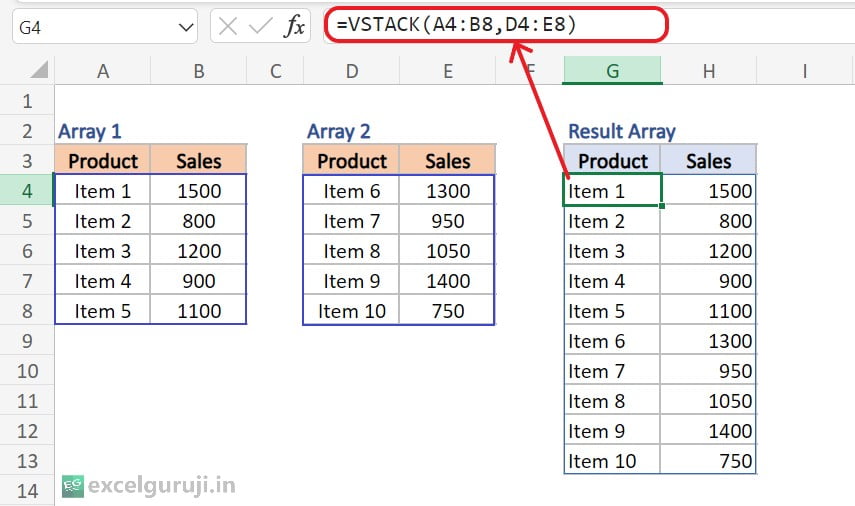Select row 14 header
Screen dimensions: 855x506
[x=27, y=491]
